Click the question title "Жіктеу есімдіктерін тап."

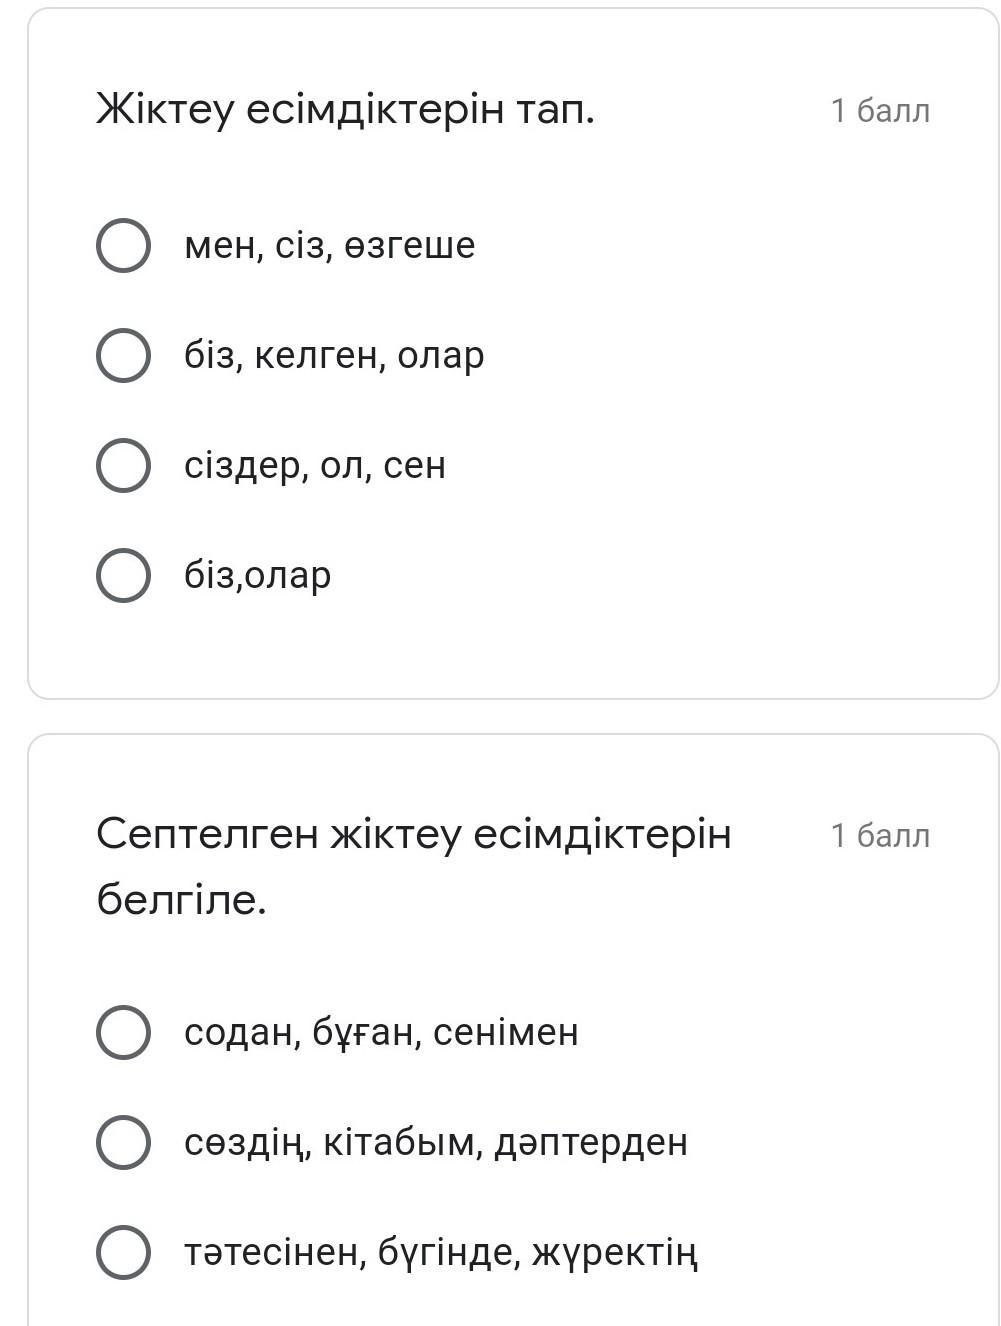pos(345,108)
